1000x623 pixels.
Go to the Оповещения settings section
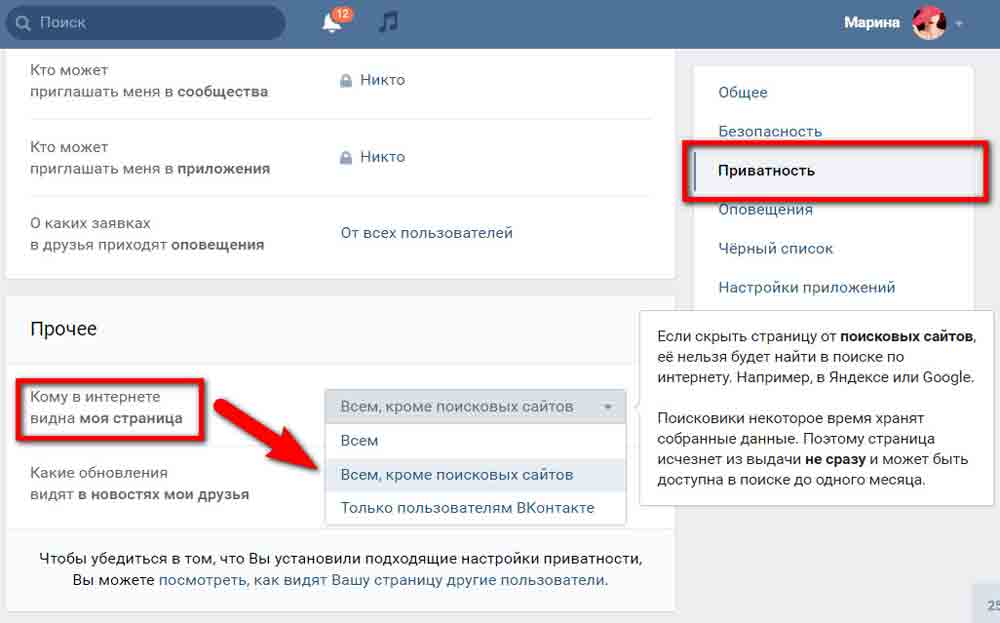(765, 209)
